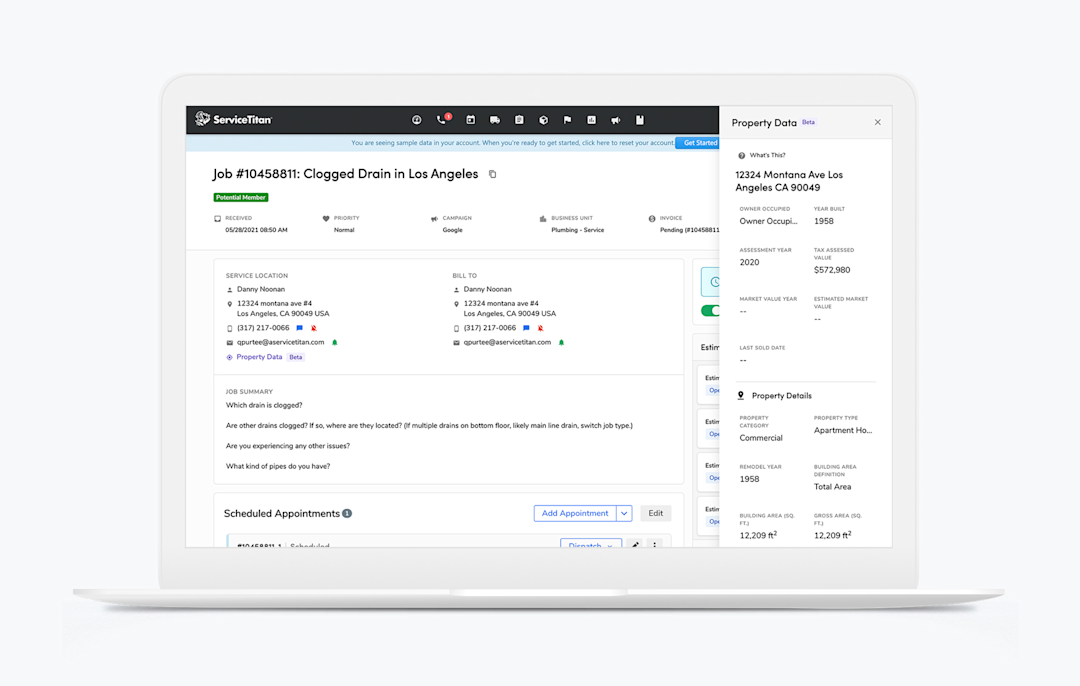
Task: Click service location phone (317) 217-0066
Action: coord(263,328)
